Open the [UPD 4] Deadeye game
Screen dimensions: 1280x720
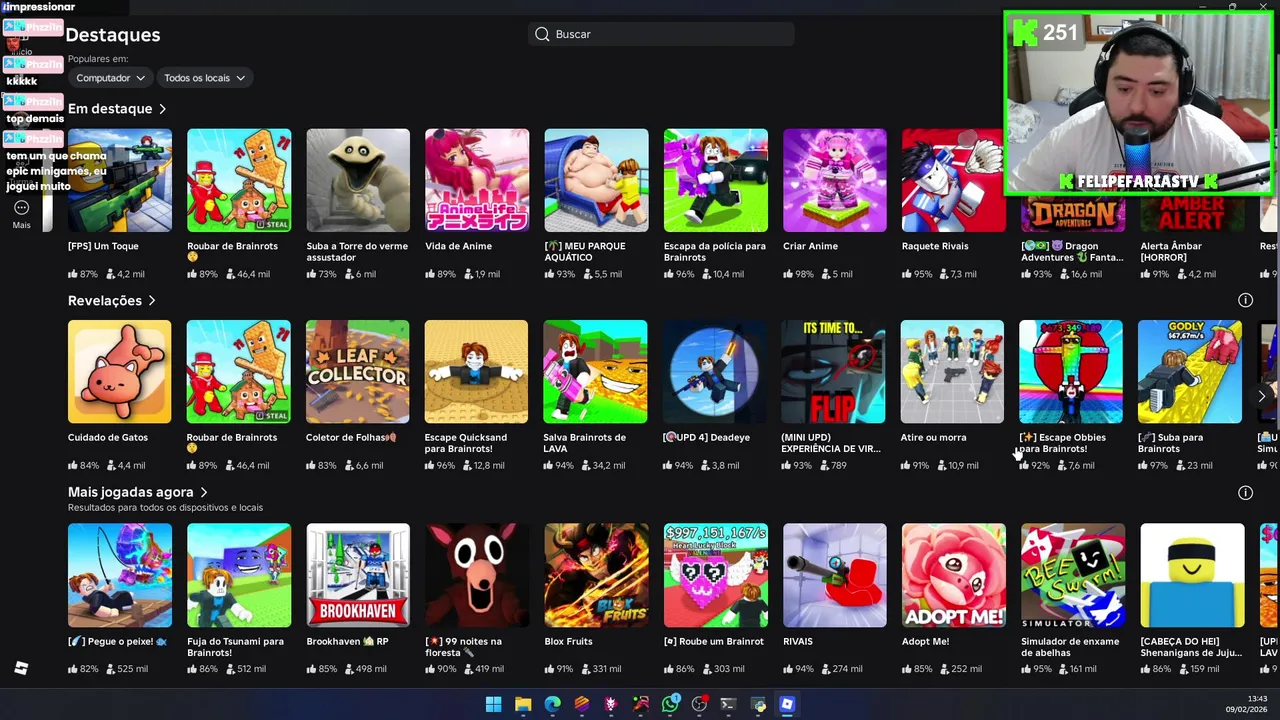[715, 372]
